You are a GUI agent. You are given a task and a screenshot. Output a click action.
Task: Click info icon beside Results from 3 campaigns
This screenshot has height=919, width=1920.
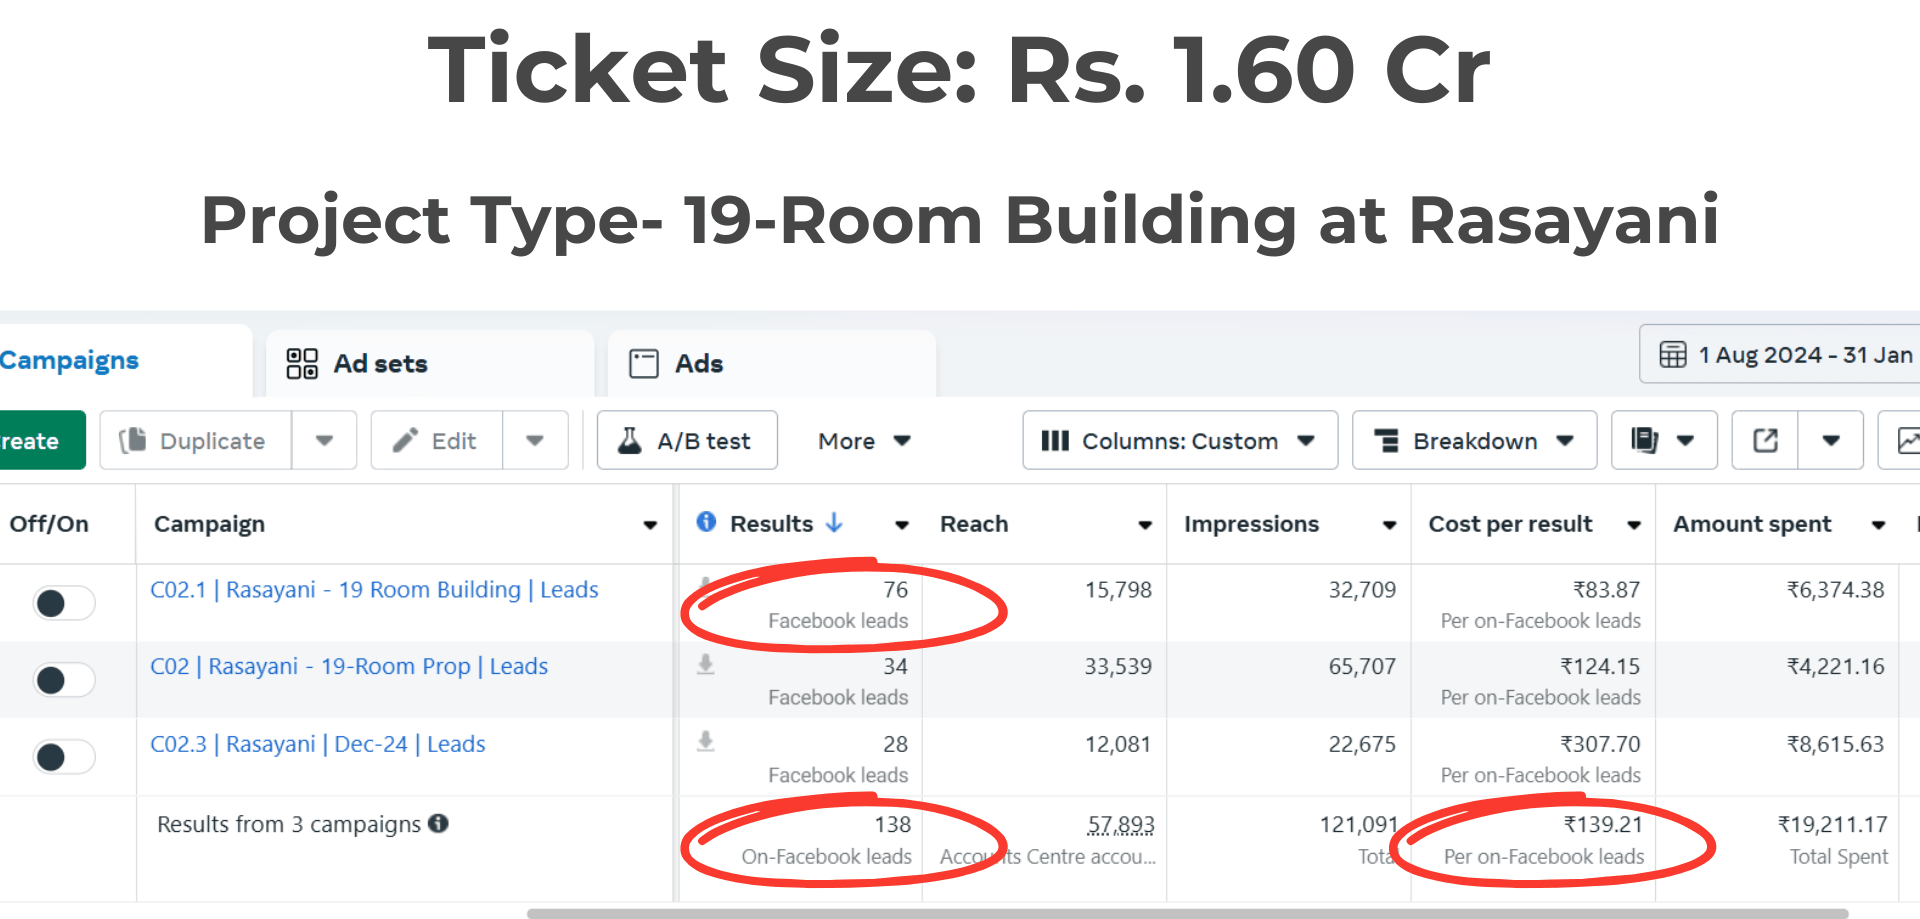(x=438, y=823)
